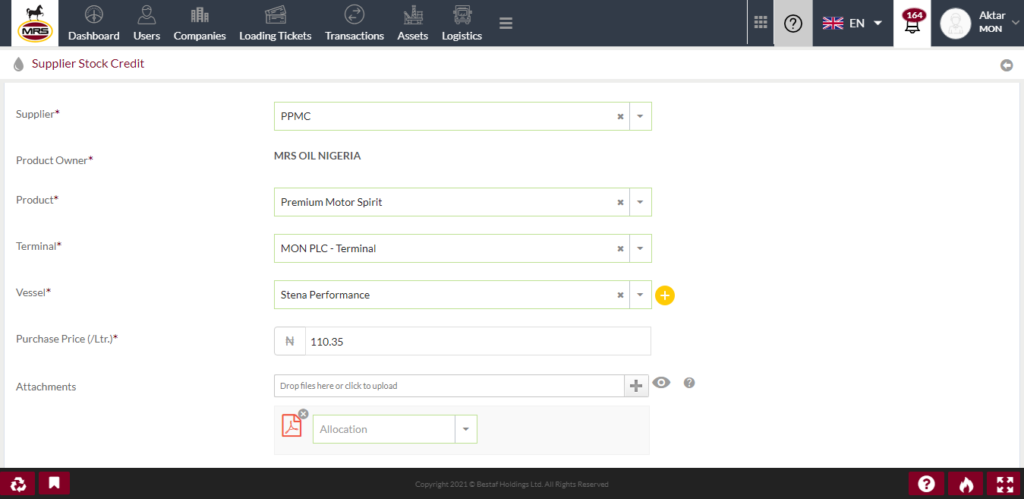Click the footer copyright text
1024x499 pixels.
coord(512,485)
